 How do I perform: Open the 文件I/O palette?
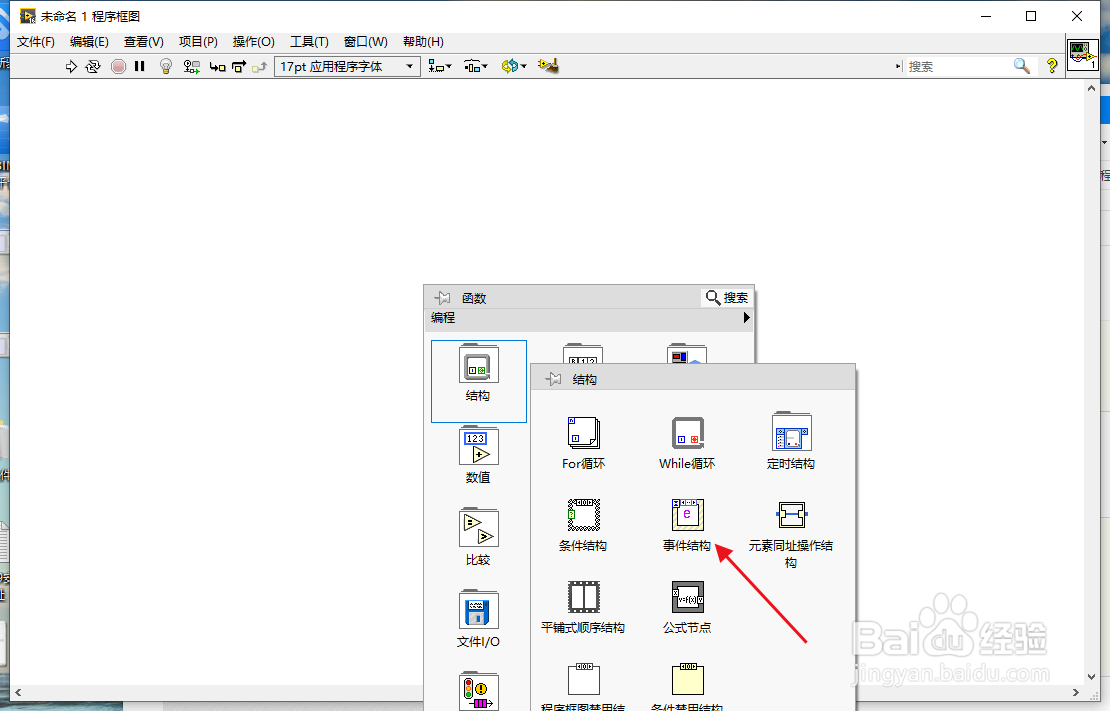479,620
